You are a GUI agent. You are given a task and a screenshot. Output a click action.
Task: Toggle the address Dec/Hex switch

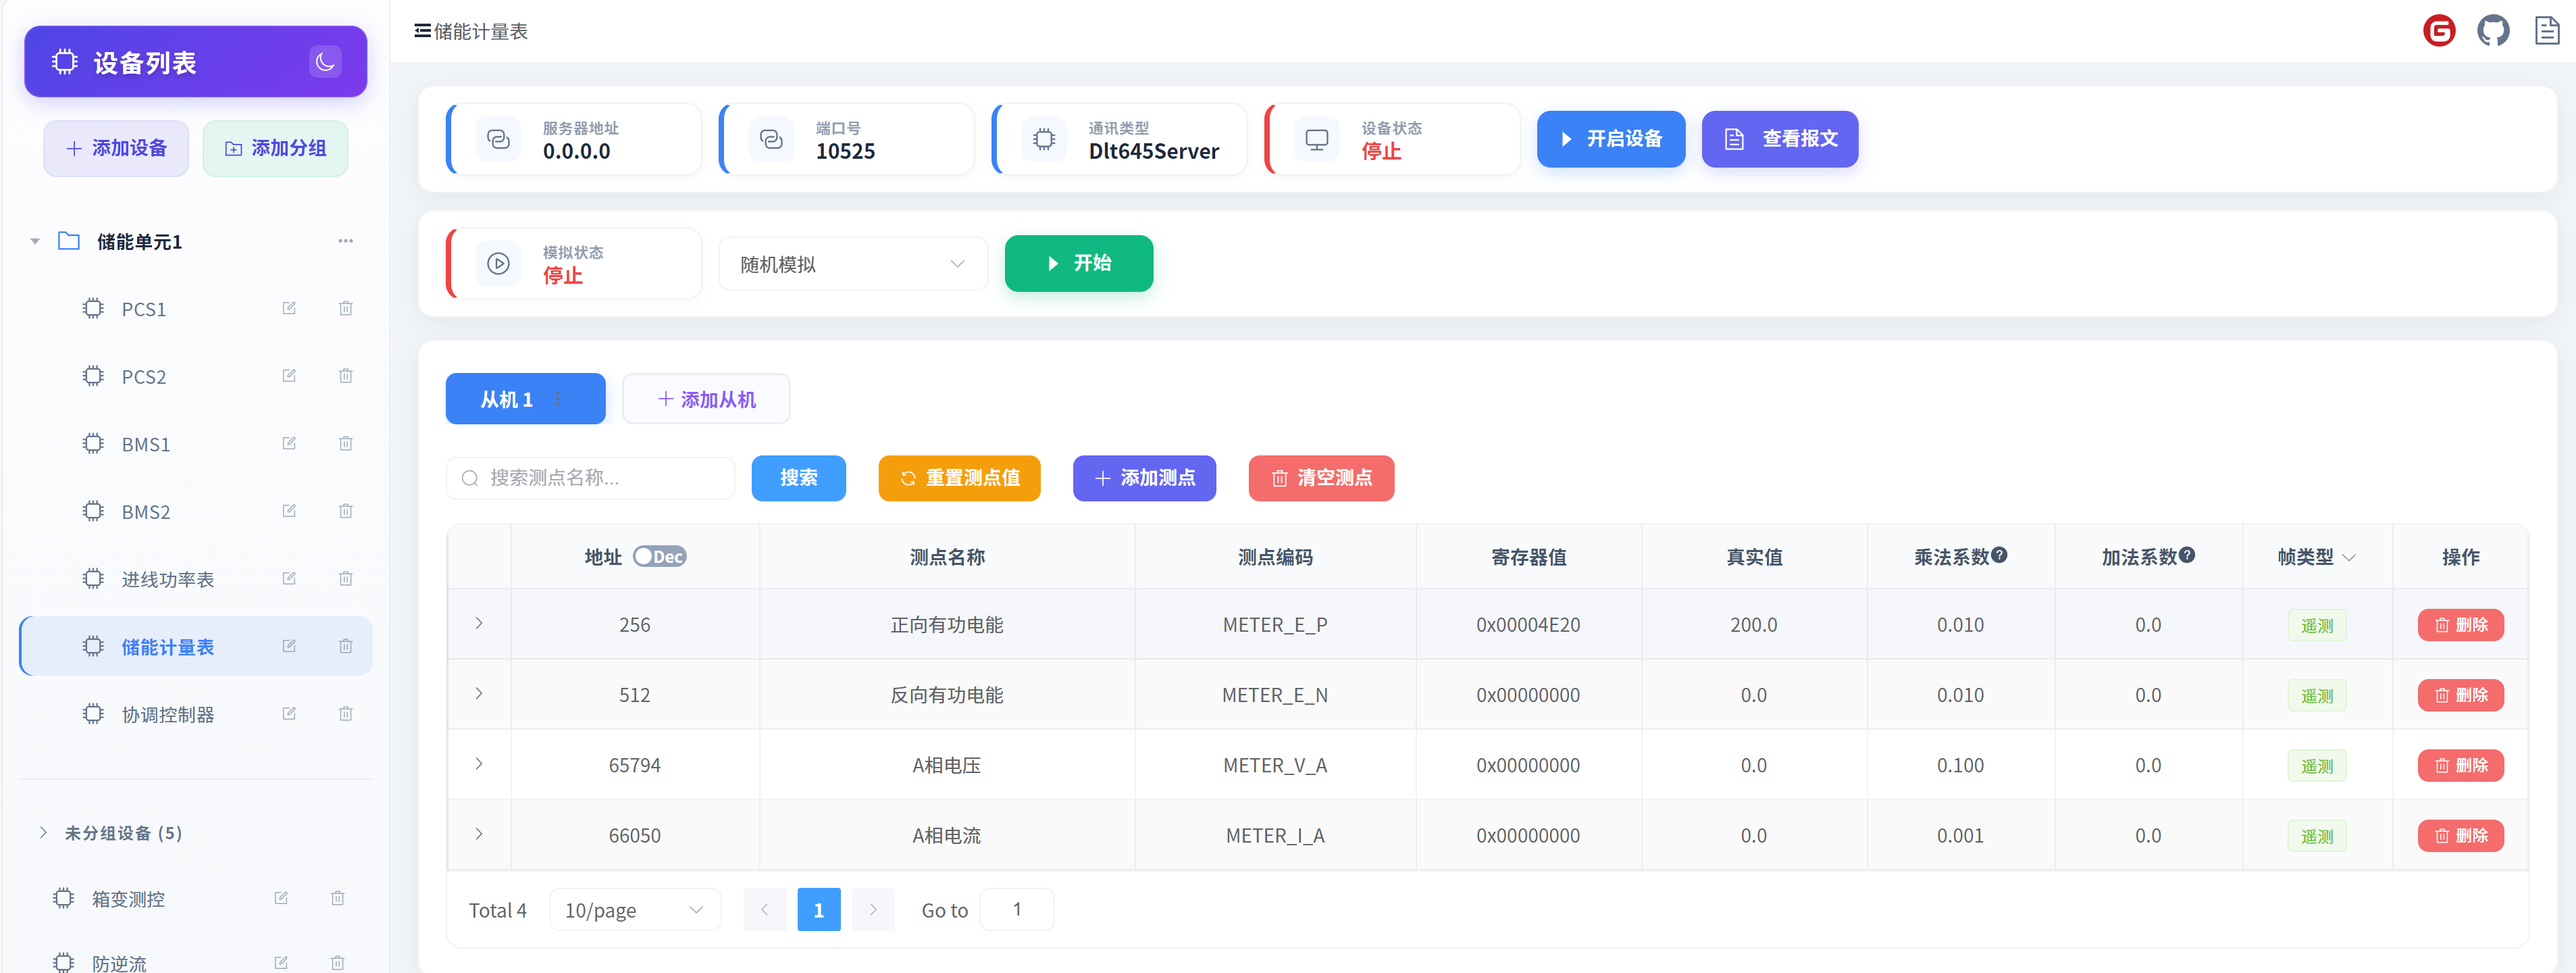click(659, 556)
